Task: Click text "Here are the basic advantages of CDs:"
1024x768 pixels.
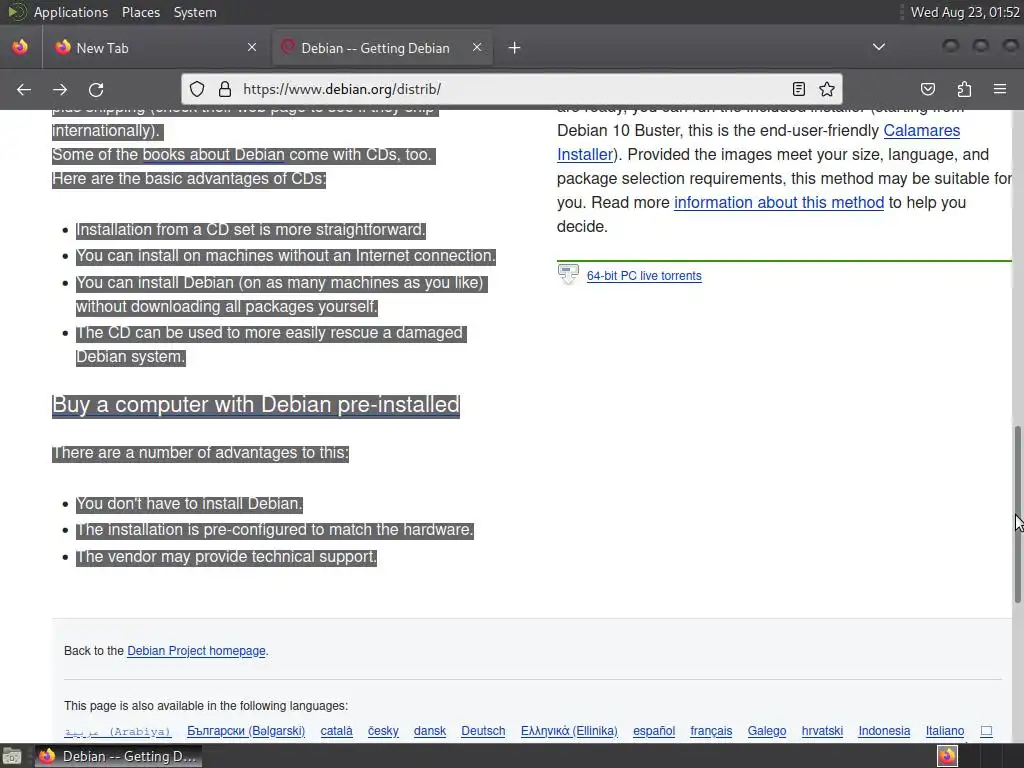Action: (188, 179)
